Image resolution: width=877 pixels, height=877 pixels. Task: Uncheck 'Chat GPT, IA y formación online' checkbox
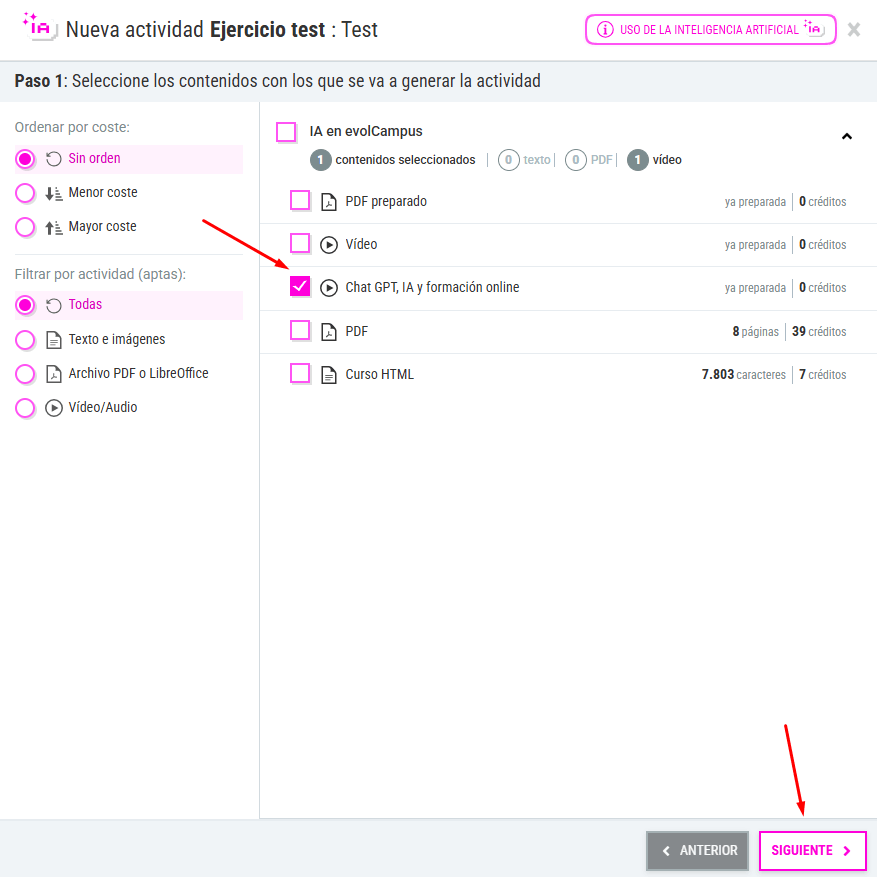[300, 287]
